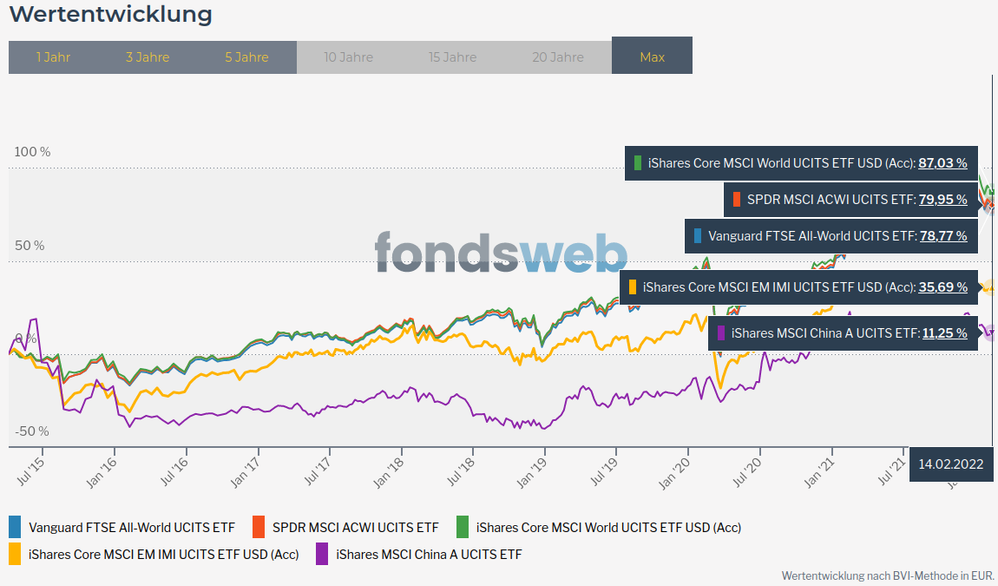
Task: Click orange SPDR MSCI ACWI legend swatch
Action: [x=258, y=527]
